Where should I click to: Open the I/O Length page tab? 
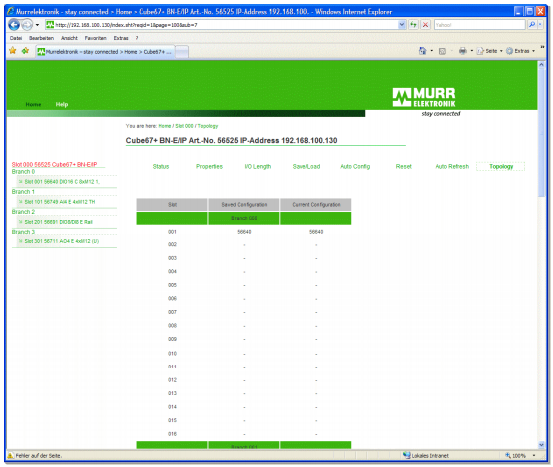tap(258, 166)
